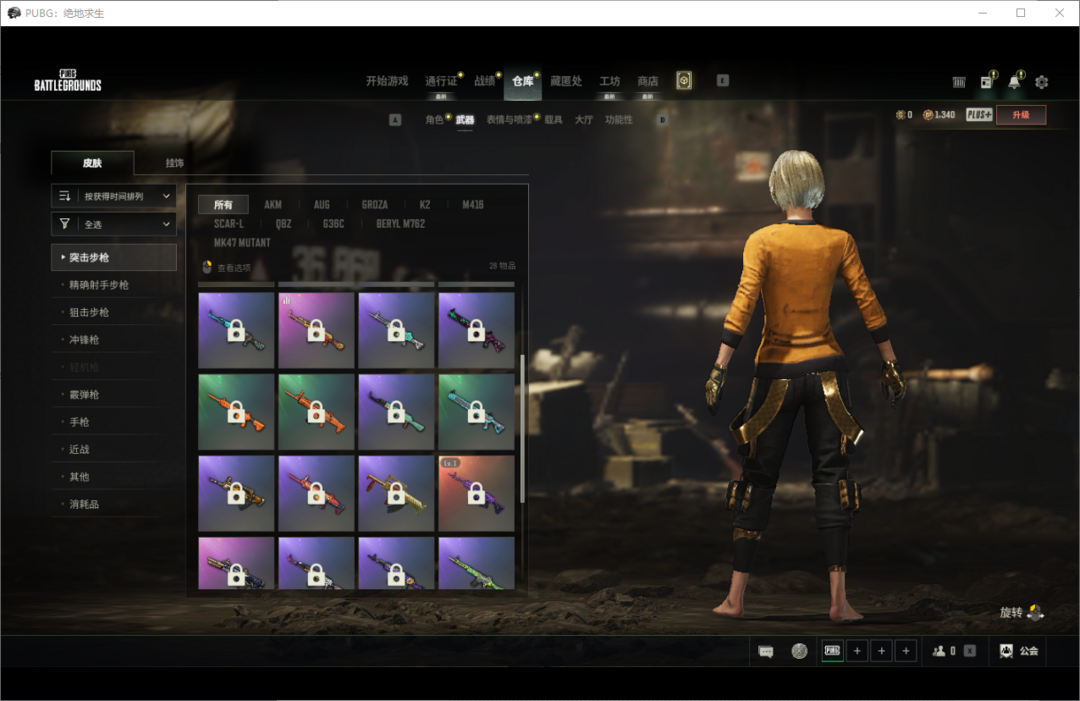Screen dimensions: 1080x701
Task: Click the first plus team slot
Action: click(857, 651)
